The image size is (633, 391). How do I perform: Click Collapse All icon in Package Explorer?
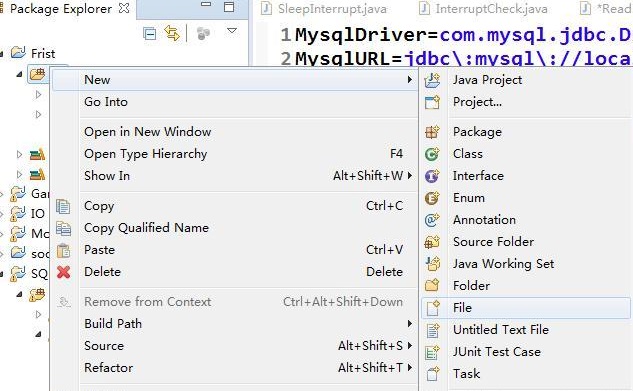pos(150,34)
